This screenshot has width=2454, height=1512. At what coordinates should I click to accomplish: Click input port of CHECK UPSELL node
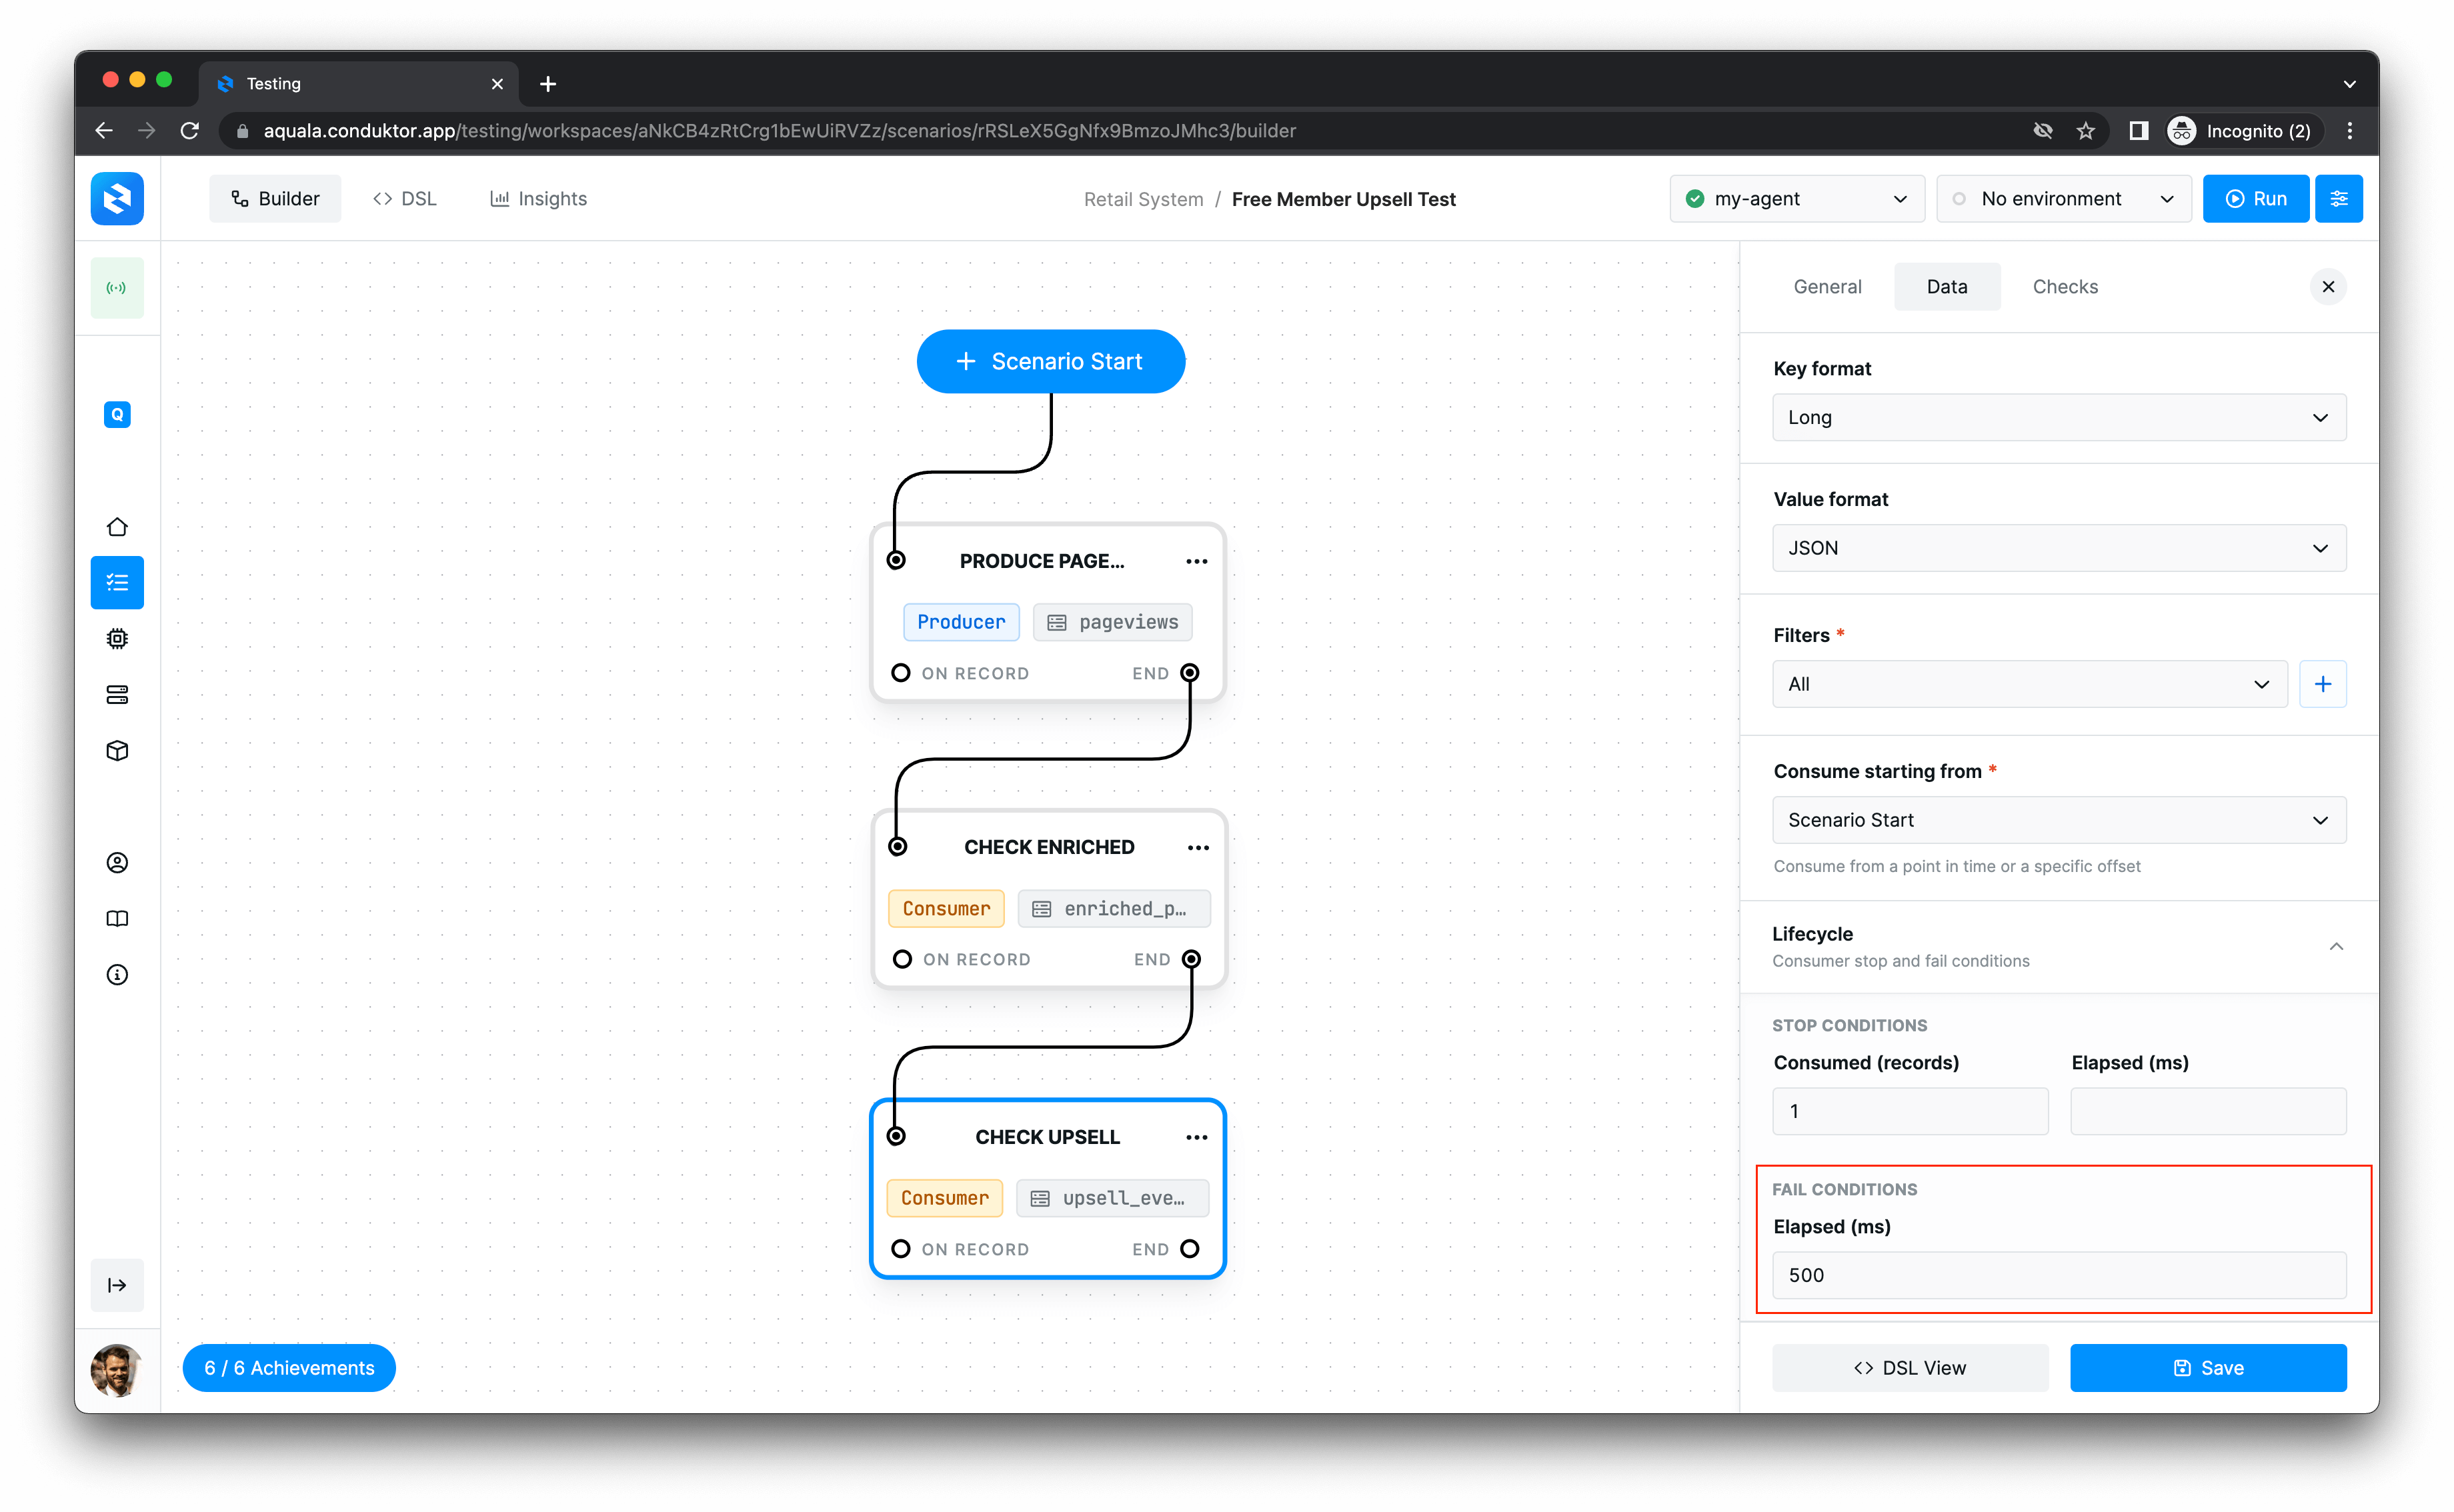point(896,1136)
